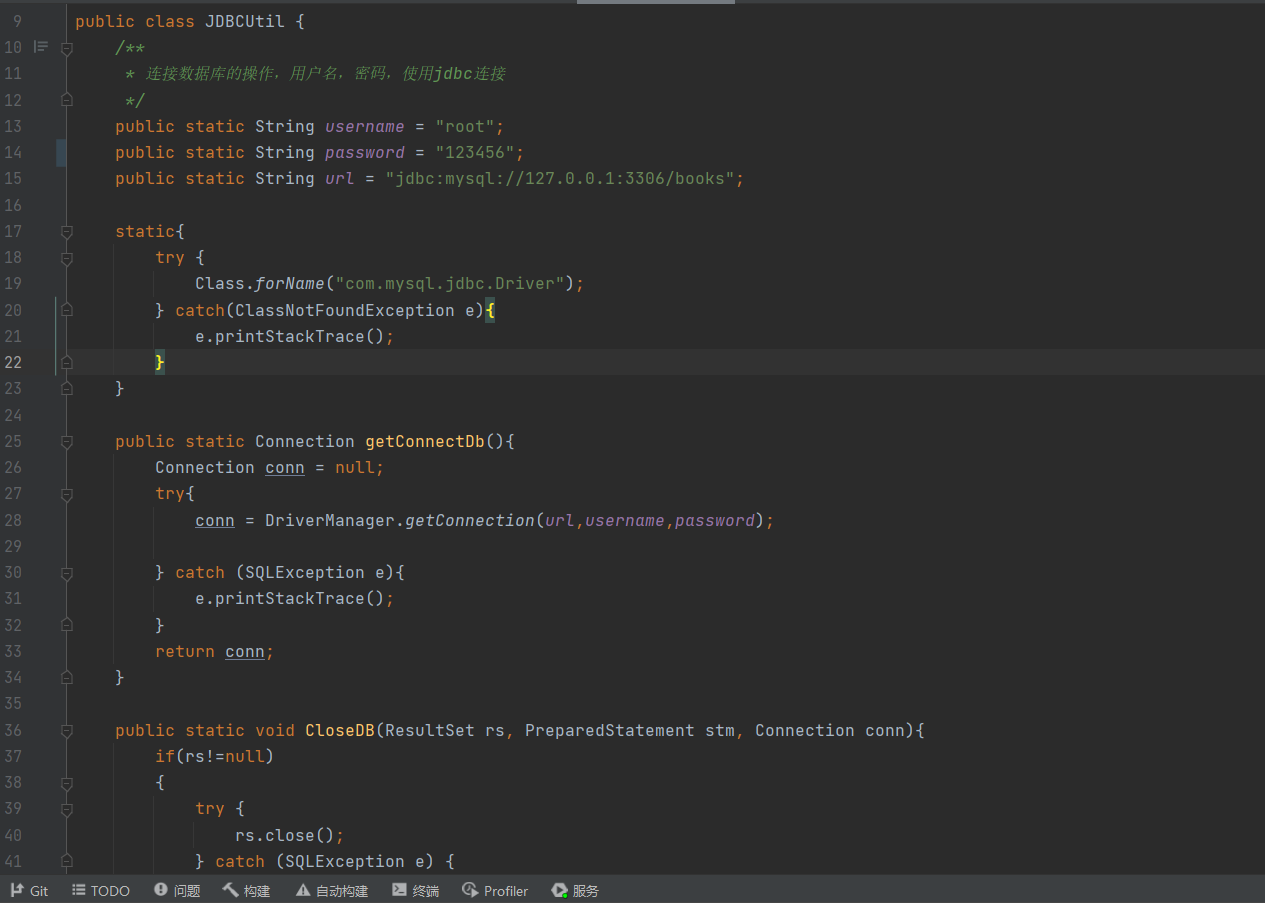Click "Connection conn = null" on line 26
The image size is (1265, 903).
click(x=265, y=468)
